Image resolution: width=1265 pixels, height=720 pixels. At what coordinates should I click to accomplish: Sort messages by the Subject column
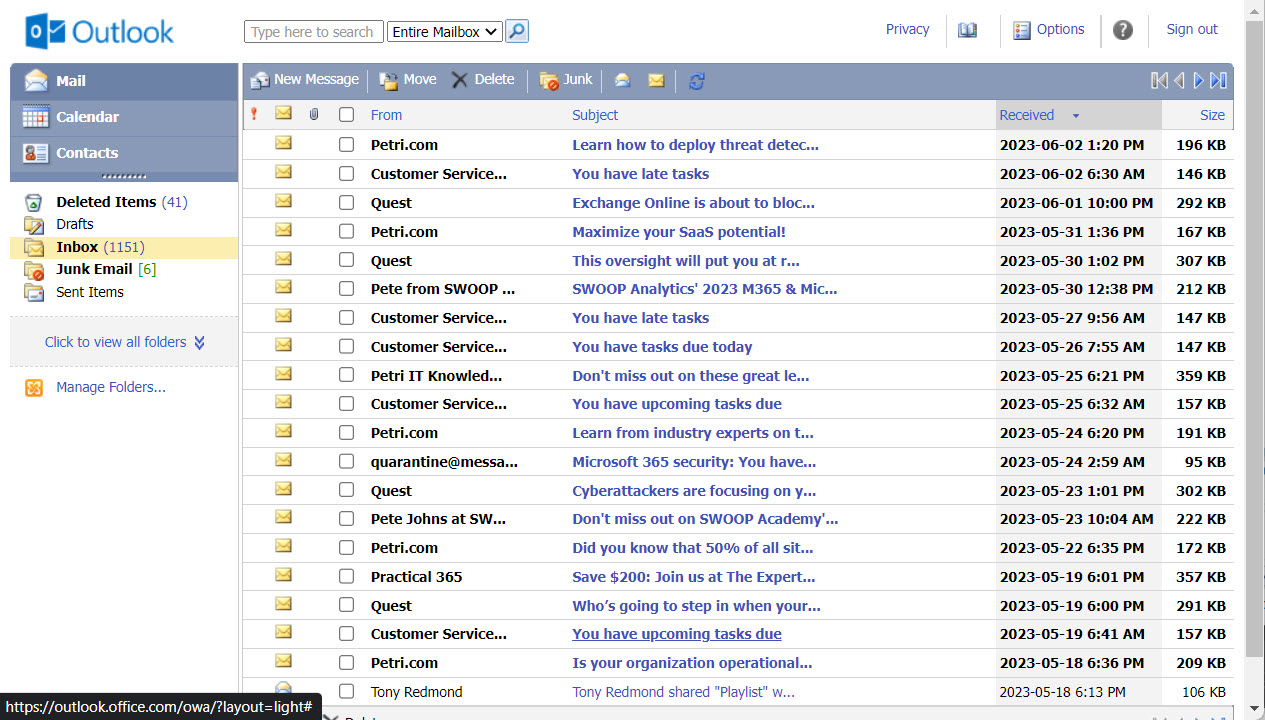pos(595,115)
